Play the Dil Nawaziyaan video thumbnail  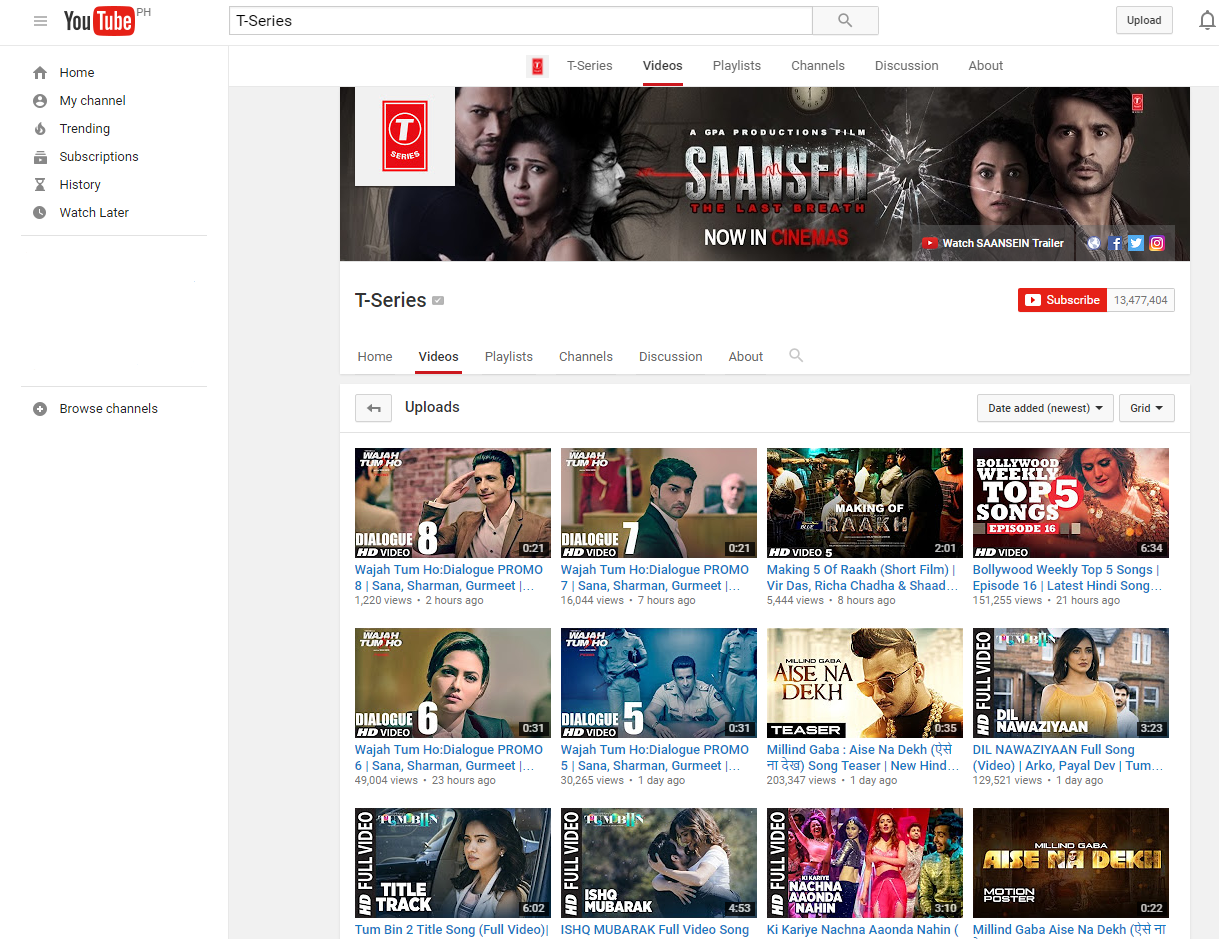click(x=1071, y=683)
